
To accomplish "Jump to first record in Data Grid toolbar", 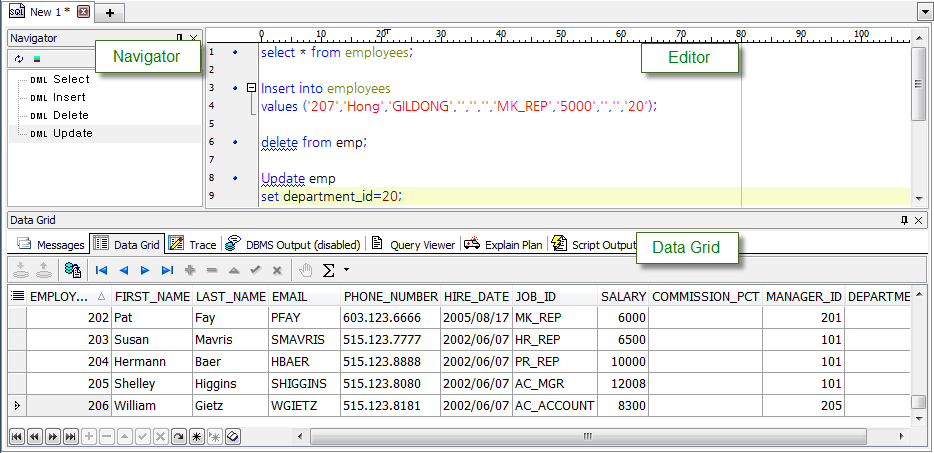I will pos(101,270).
